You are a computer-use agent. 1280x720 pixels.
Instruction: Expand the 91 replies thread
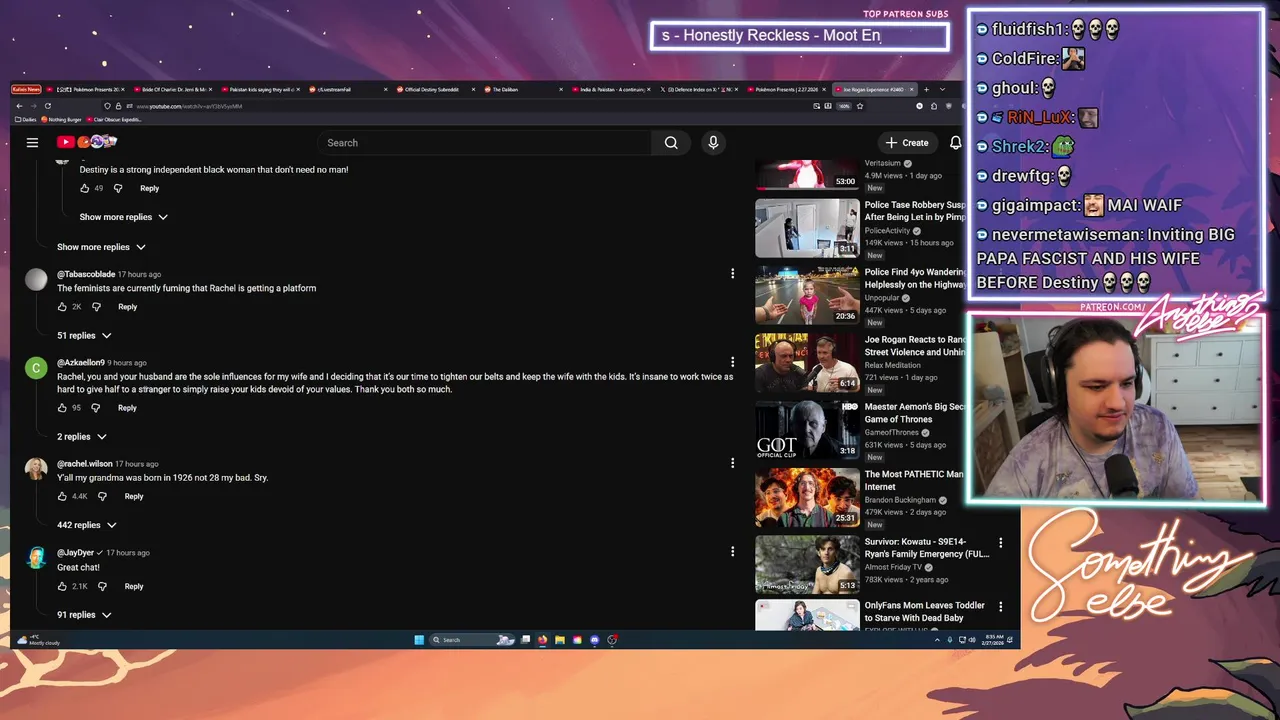click(84, 615)
